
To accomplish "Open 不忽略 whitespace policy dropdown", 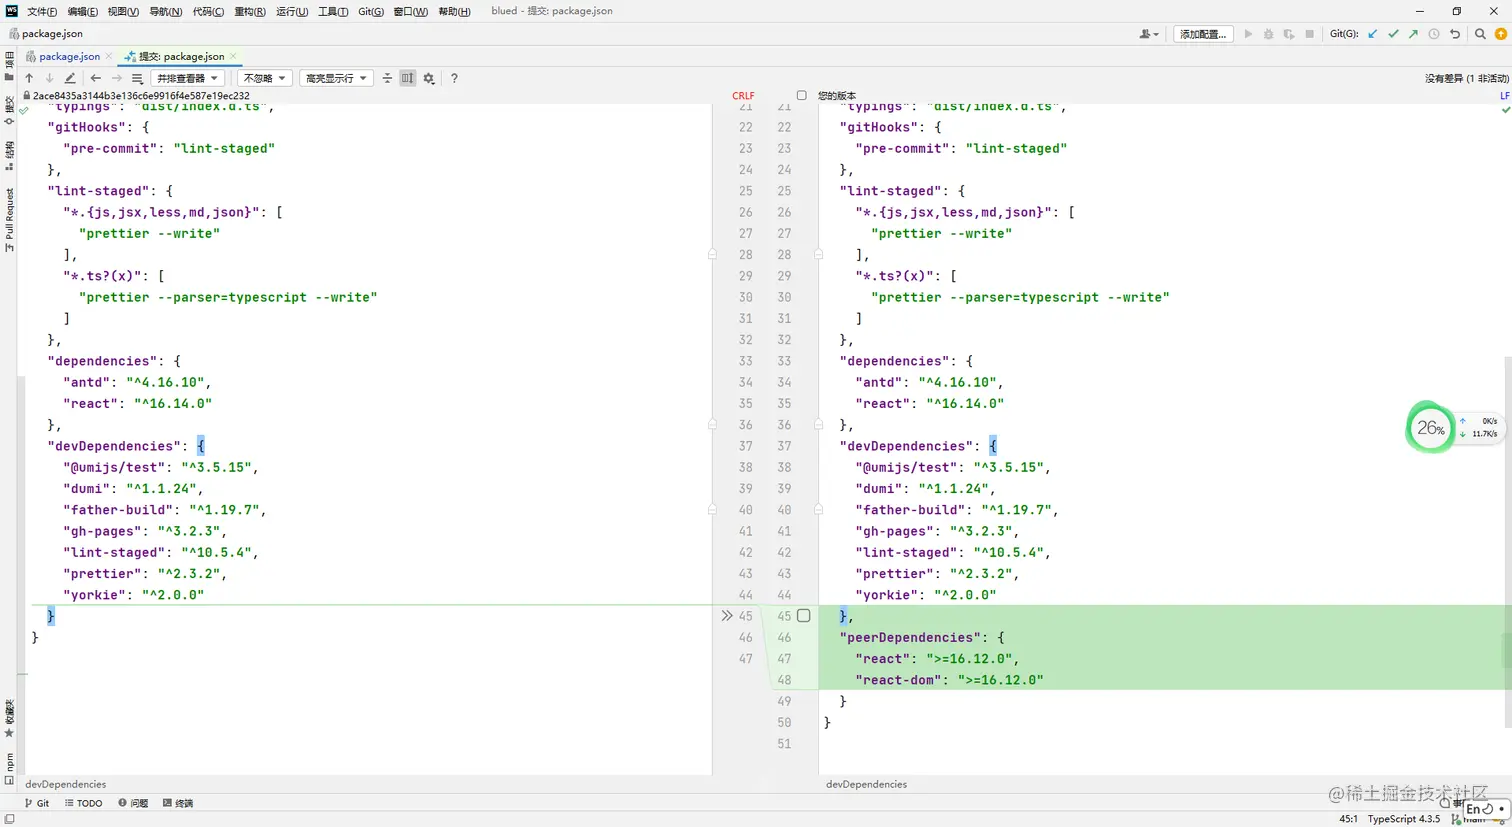I will (x=265, y=78).
